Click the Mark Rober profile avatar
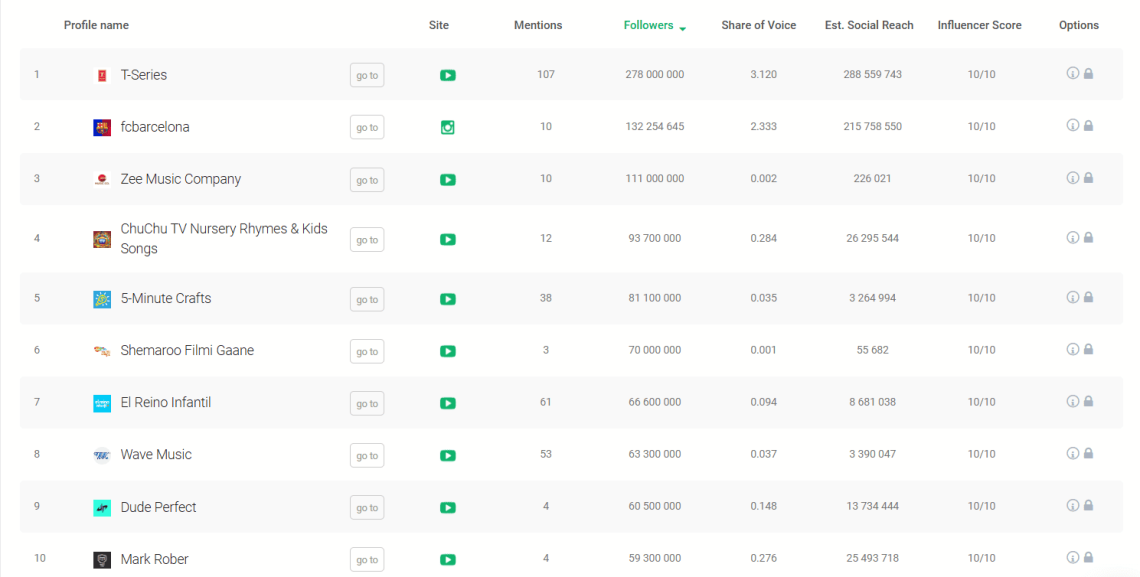This screenshot has height=577, width=1140. pyautogui.click(x=102, y=560)
